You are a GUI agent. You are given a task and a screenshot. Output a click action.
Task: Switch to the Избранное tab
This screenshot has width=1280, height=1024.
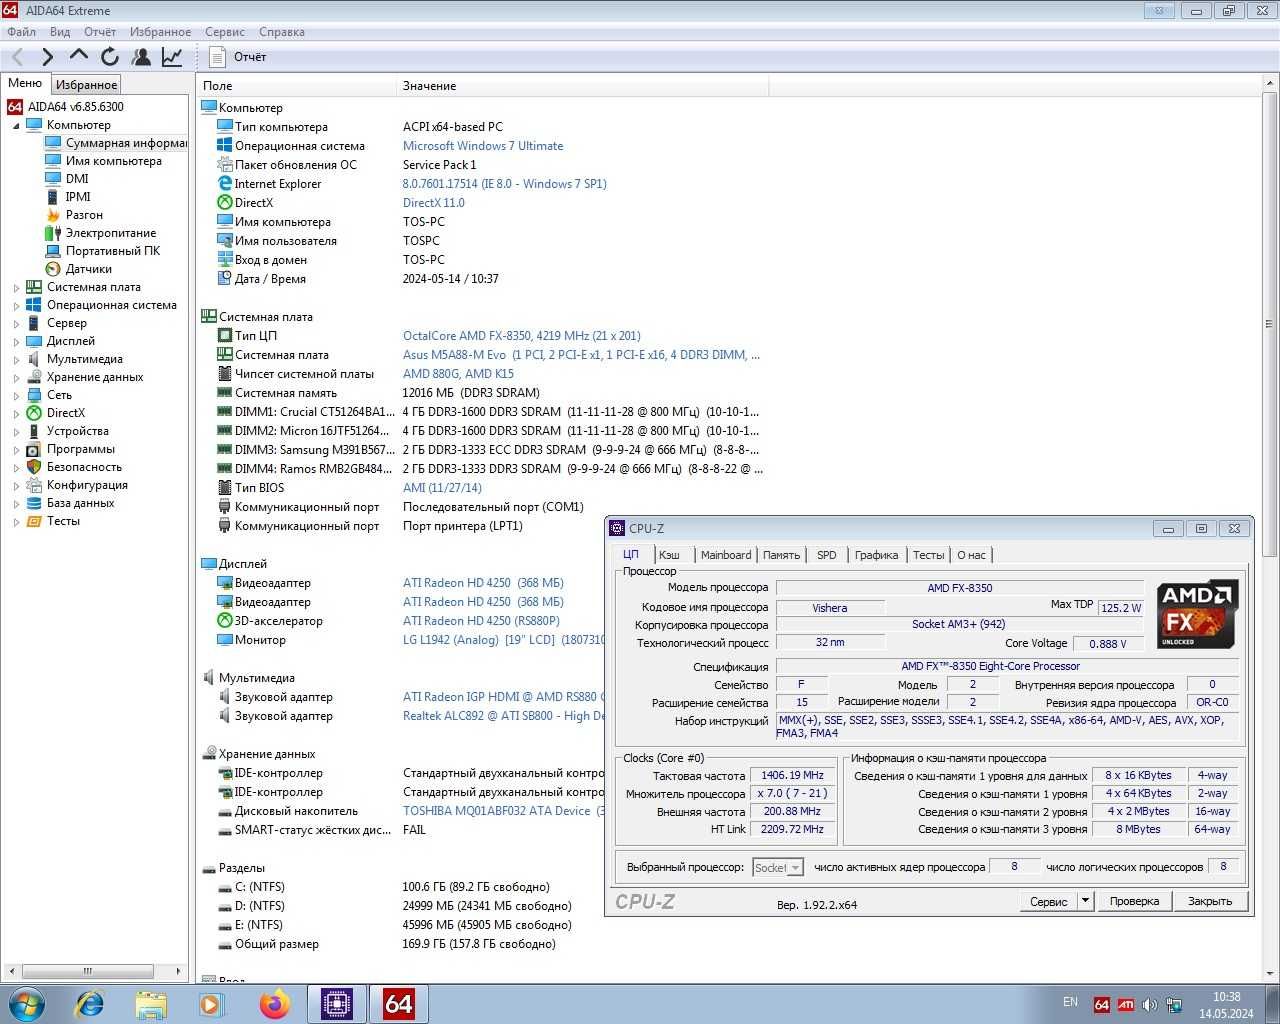click(86, 85)
